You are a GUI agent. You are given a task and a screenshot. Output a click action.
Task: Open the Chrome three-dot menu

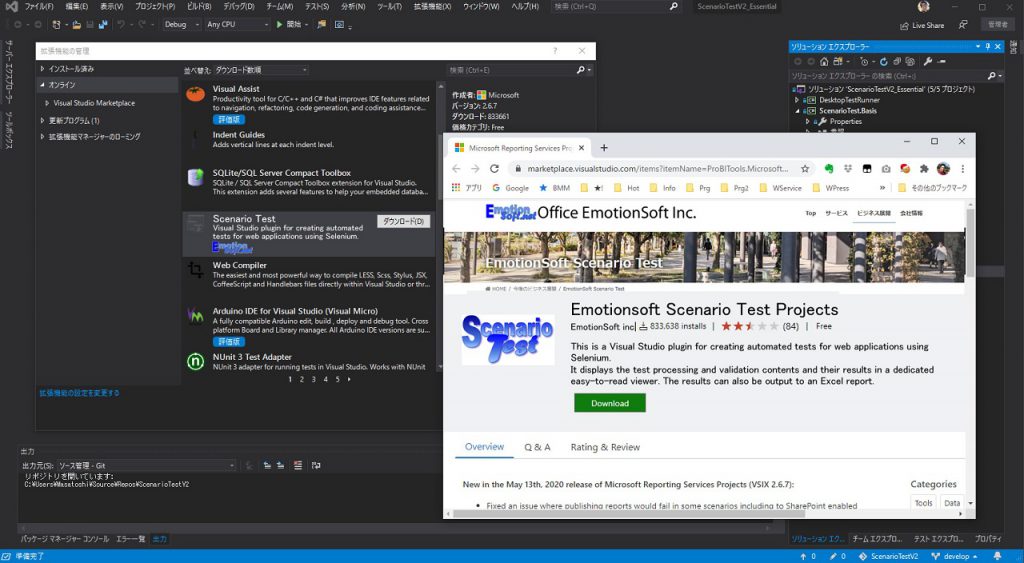[x=963, y=169]
